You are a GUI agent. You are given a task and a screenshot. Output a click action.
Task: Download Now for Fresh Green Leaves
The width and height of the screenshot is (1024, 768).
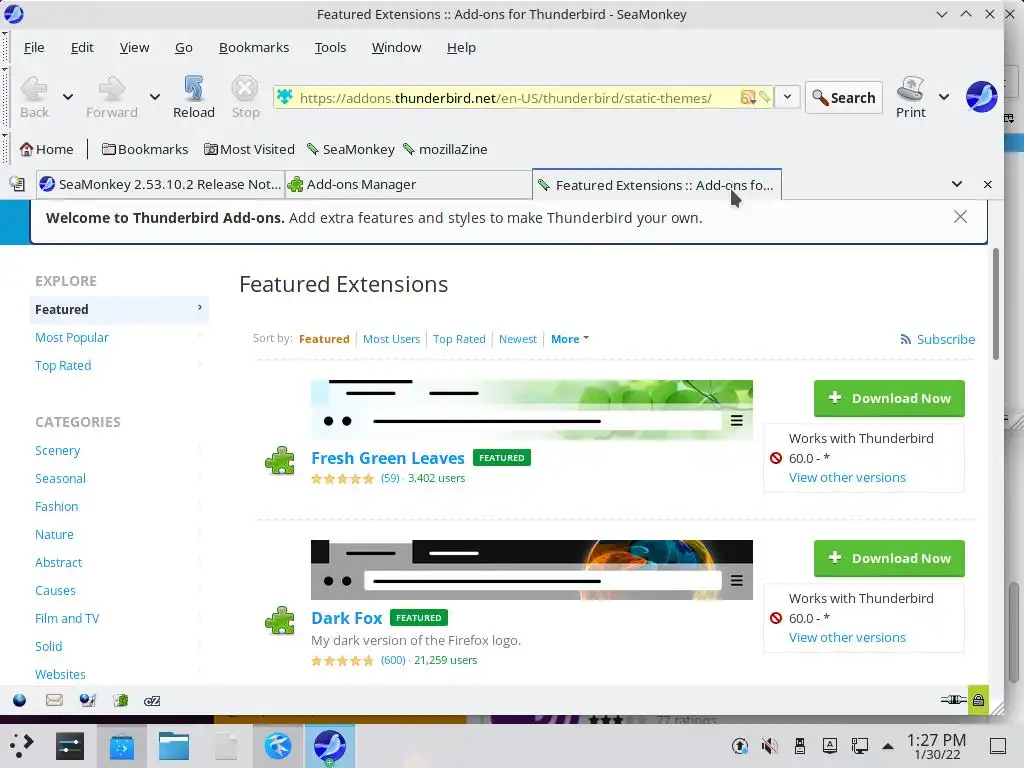point(889,398)
